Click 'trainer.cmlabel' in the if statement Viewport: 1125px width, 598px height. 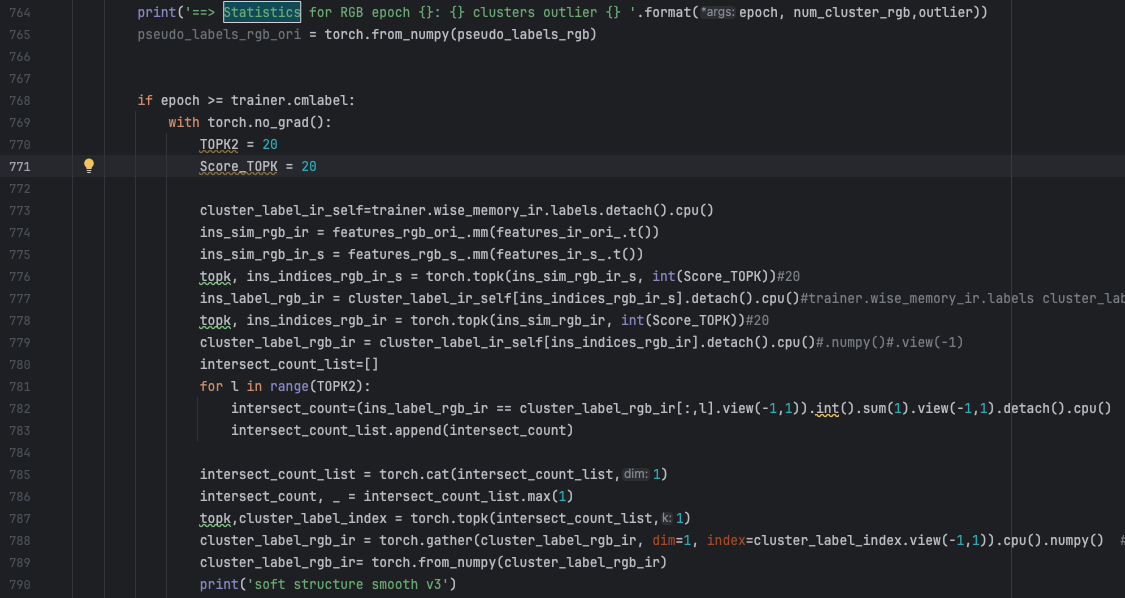point(289,101)
